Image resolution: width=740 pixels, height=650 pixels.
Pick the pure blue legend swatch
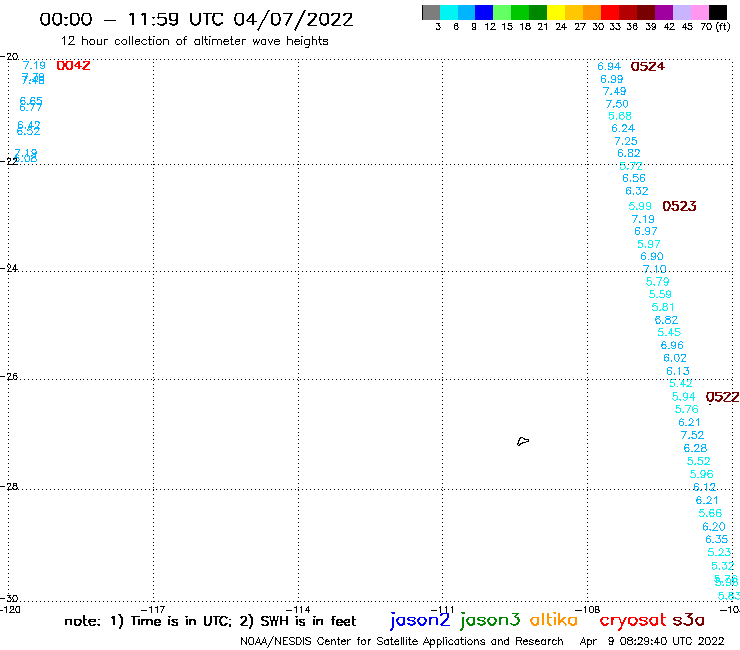tap(485, 12)
